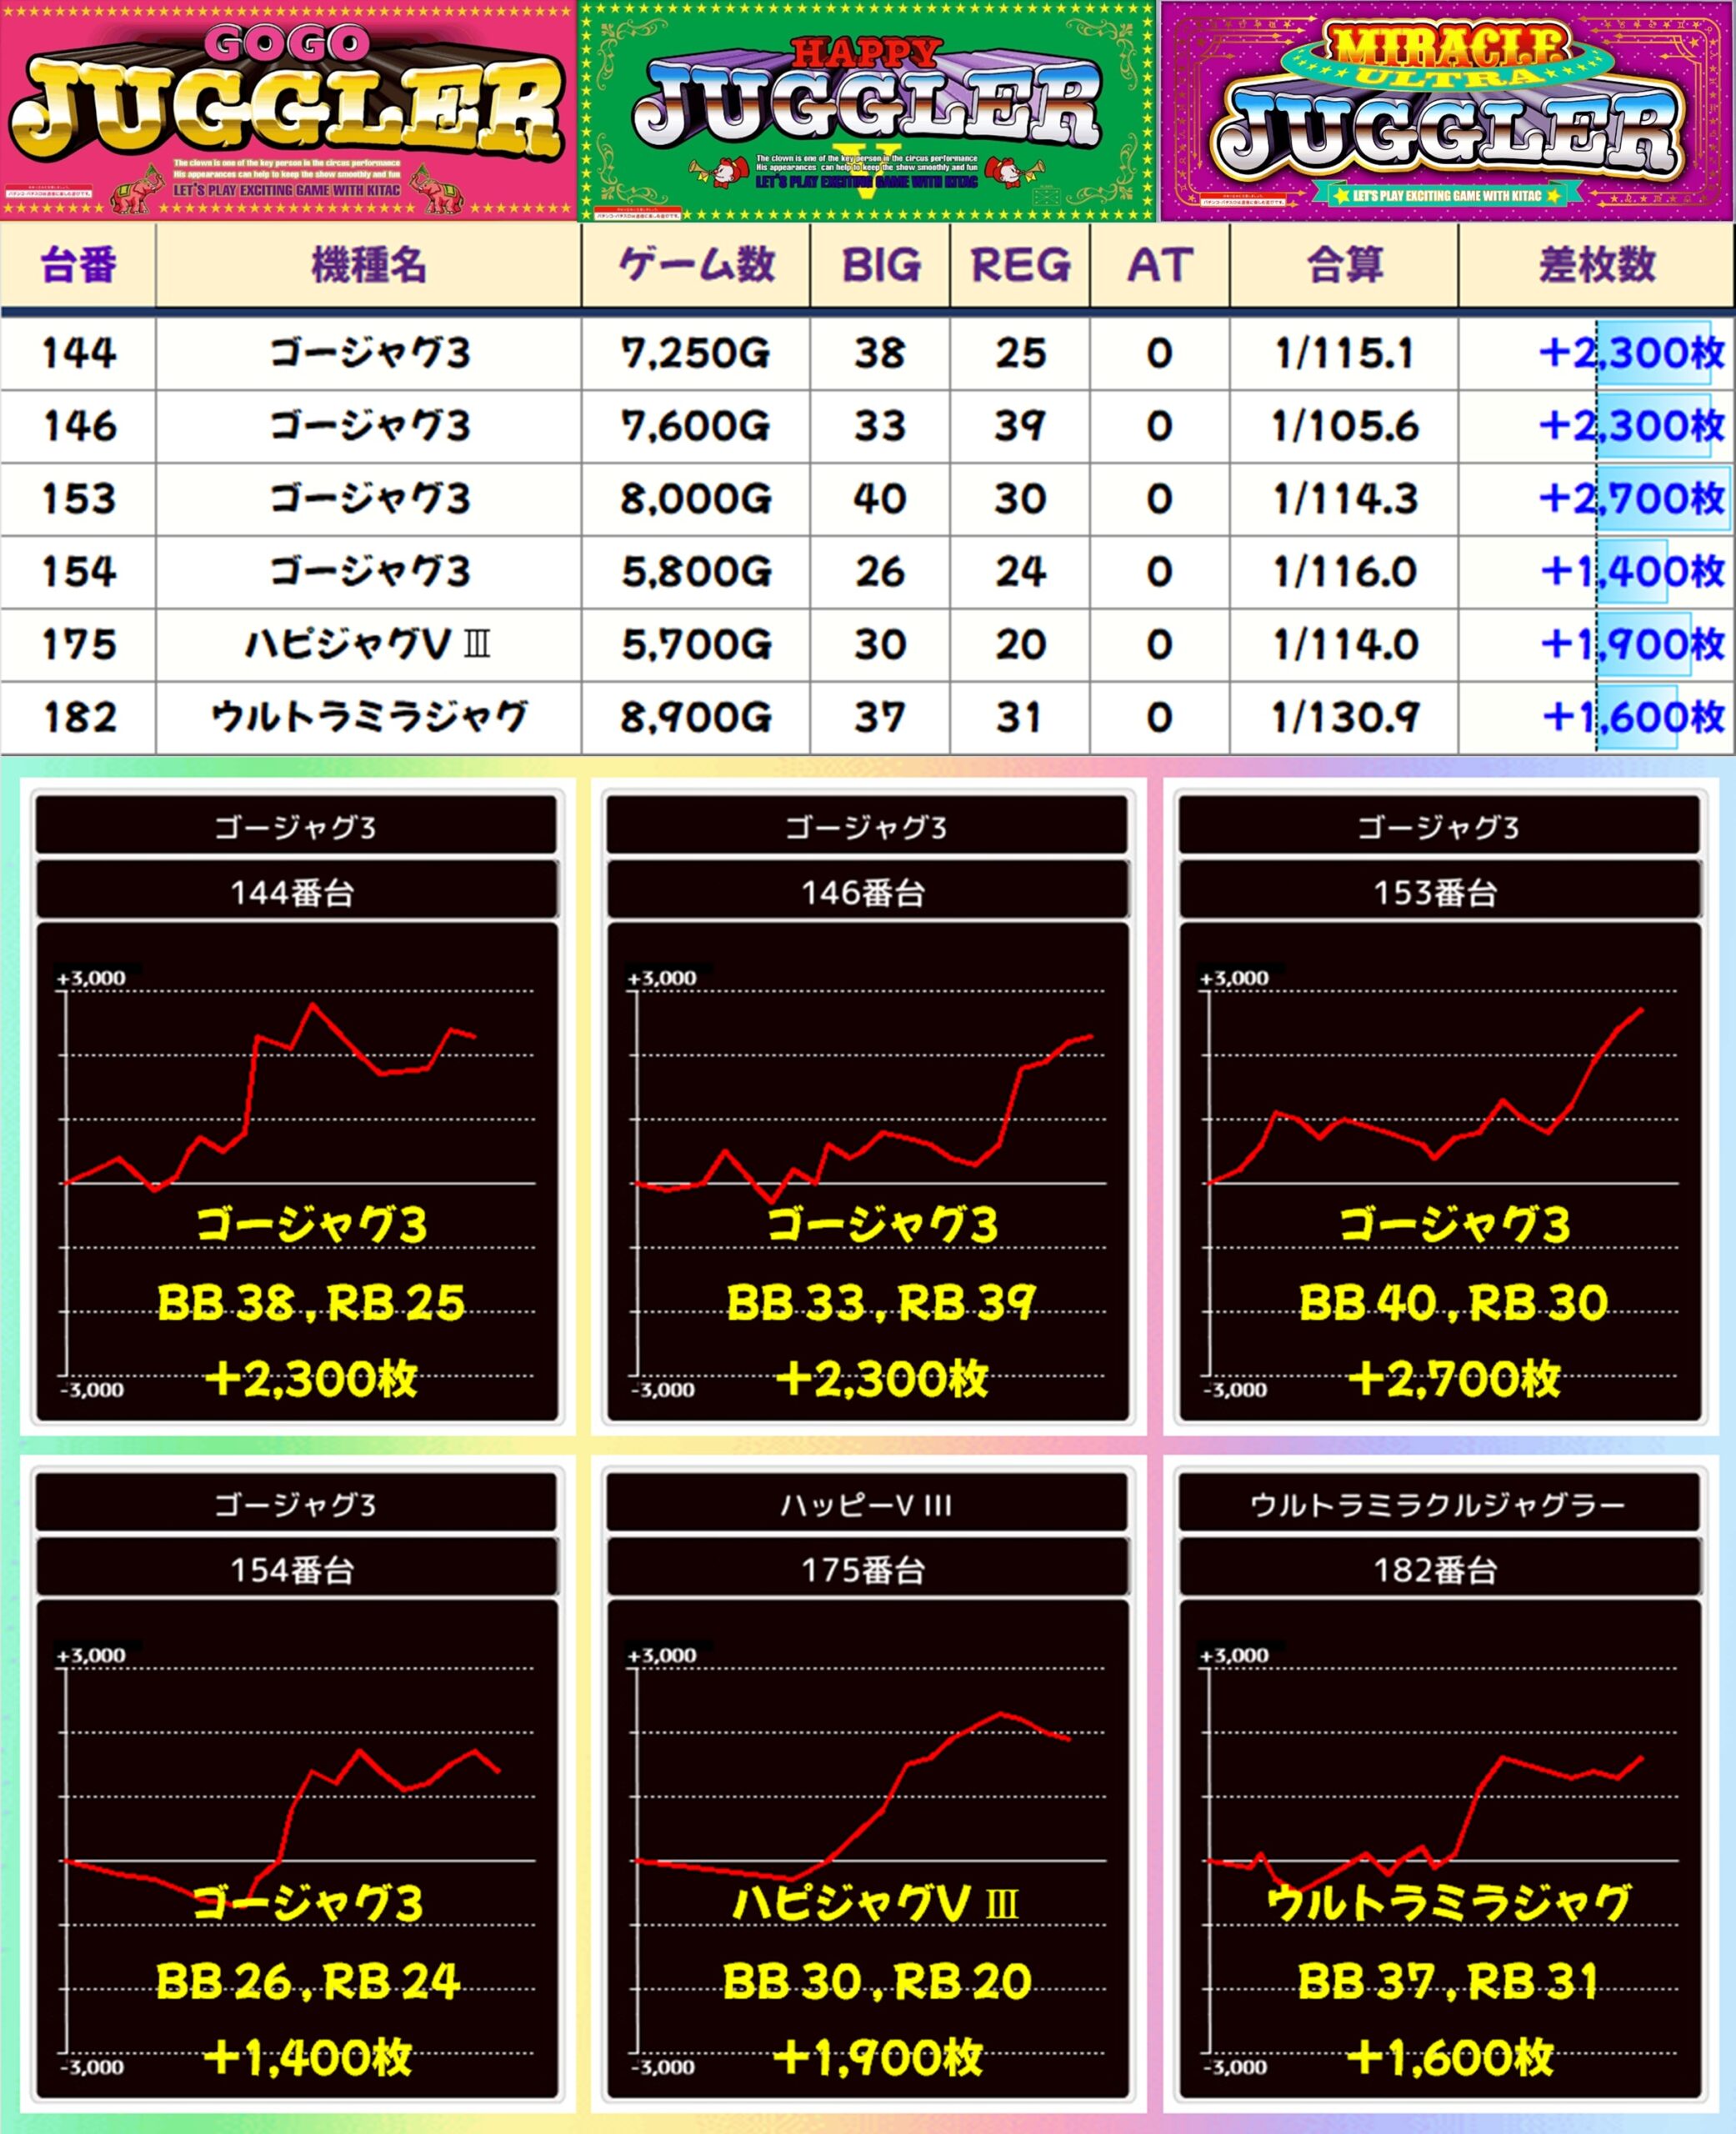
Task: Click the 7,600G game count cell
Action: pyautogui.click(x=696, y=426)
